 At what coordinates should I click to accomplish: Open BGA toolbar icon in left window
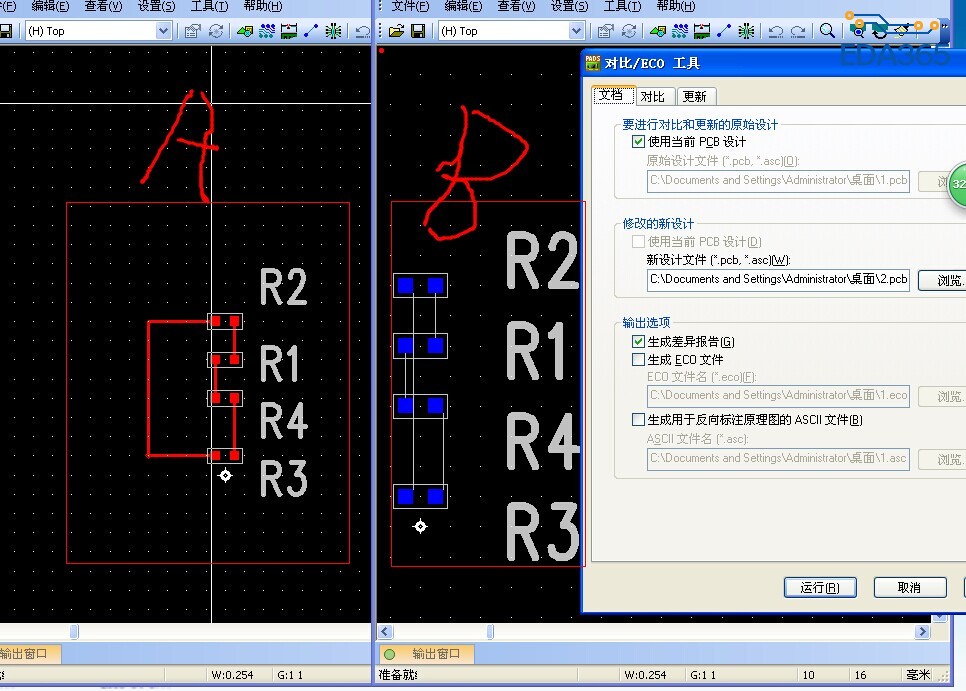coord(333,31)
